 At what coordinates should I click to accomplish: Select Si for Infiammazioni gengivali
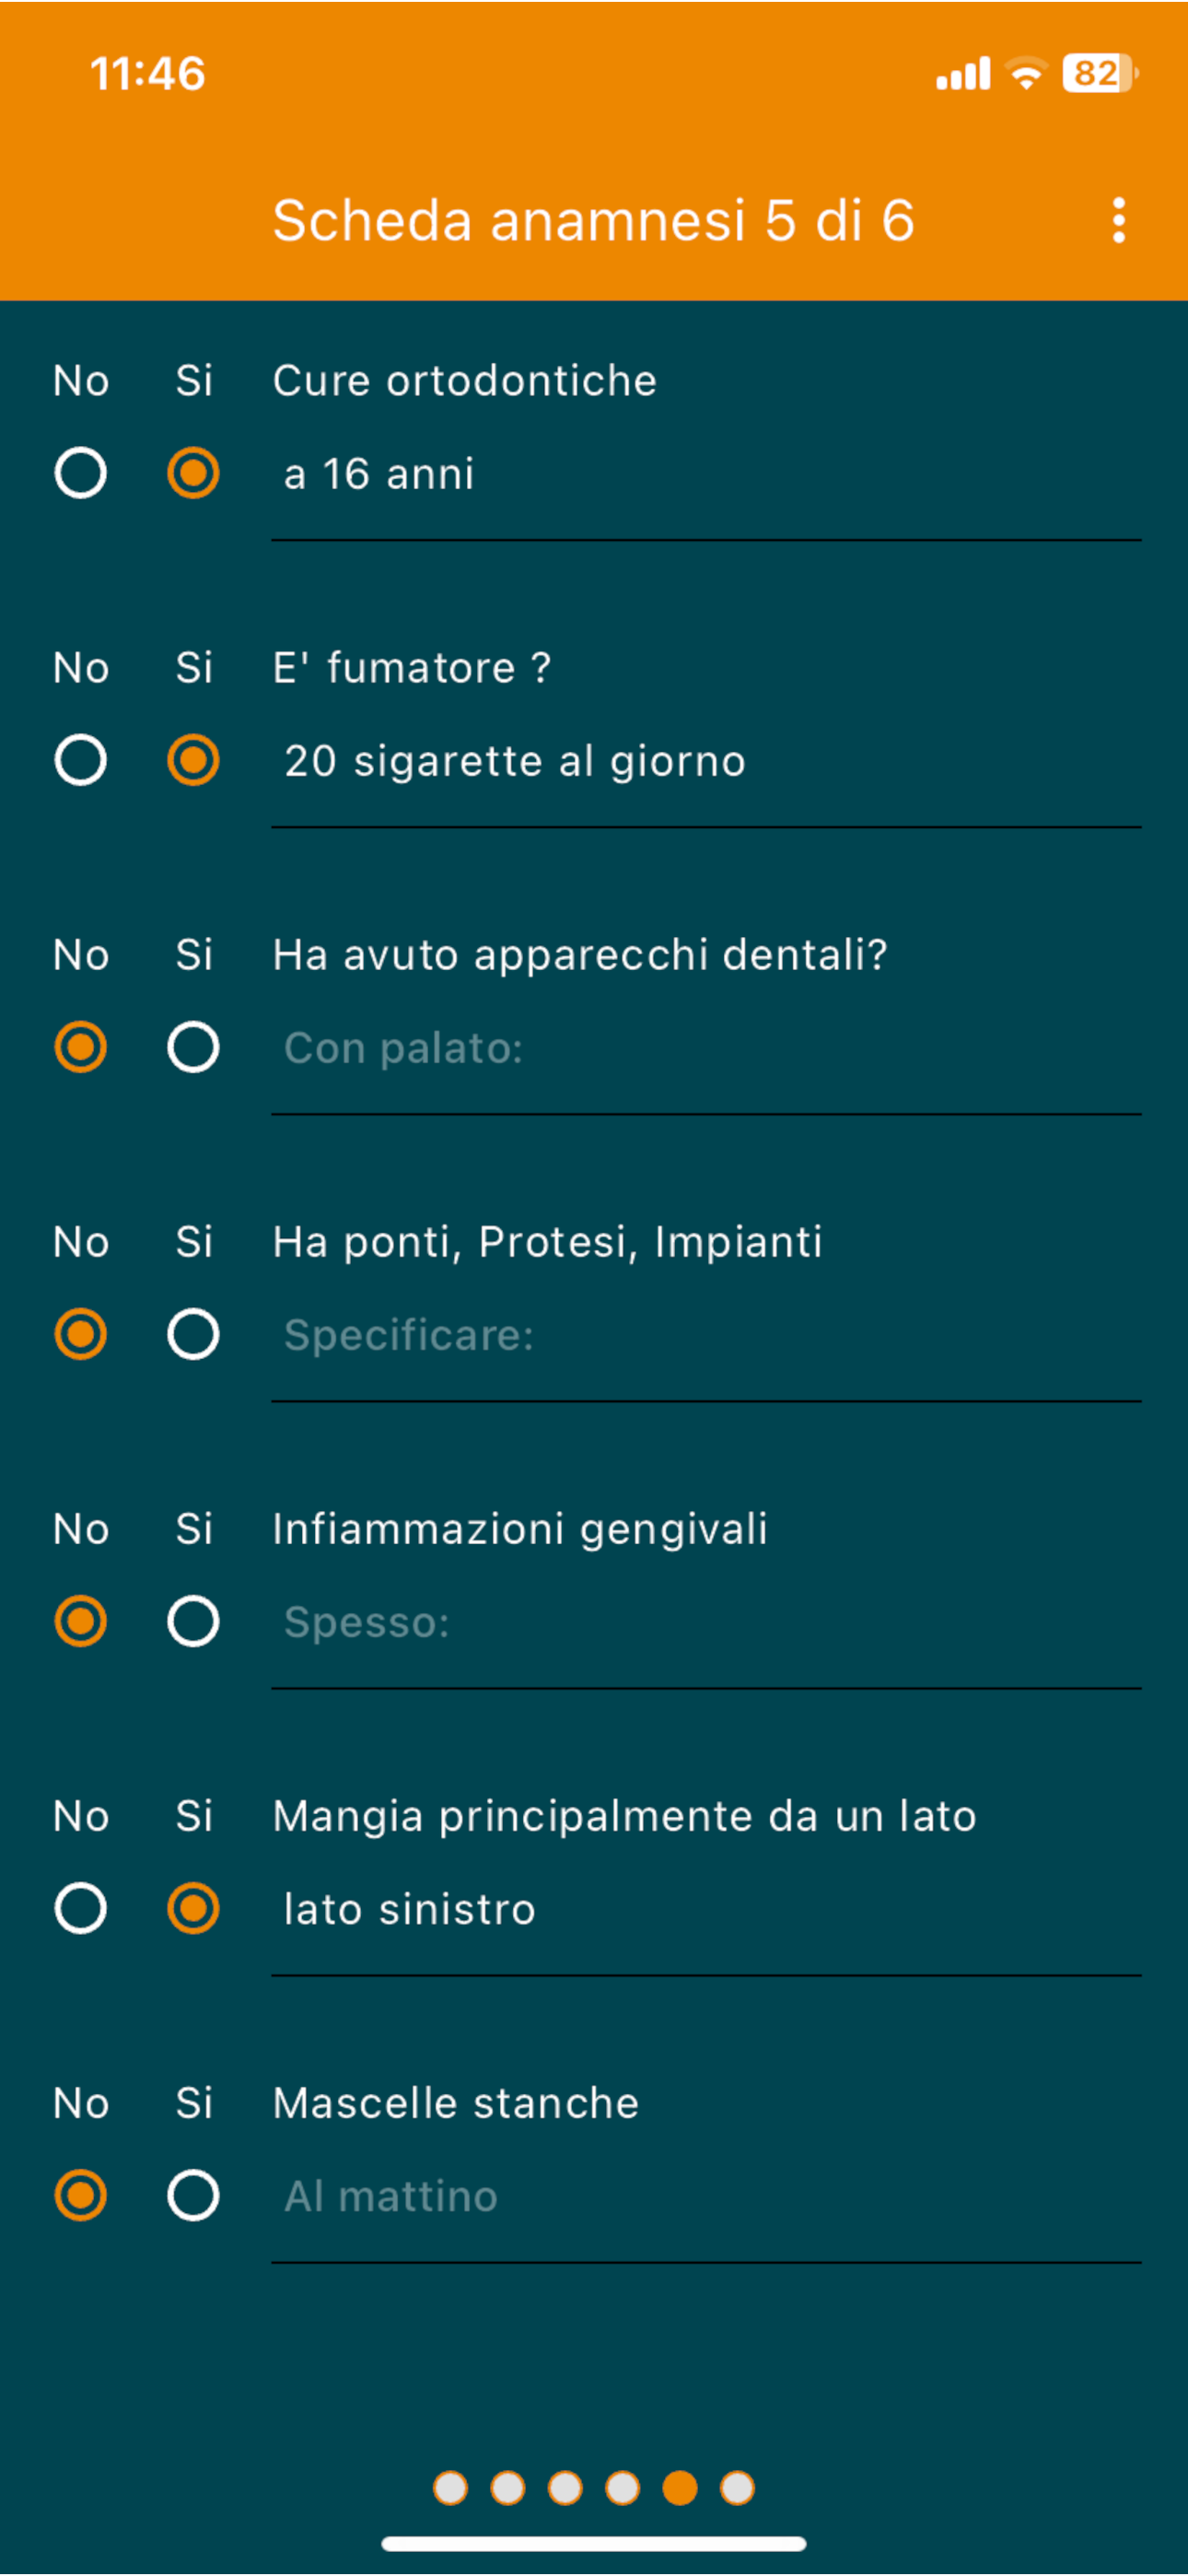point(193,1621)
